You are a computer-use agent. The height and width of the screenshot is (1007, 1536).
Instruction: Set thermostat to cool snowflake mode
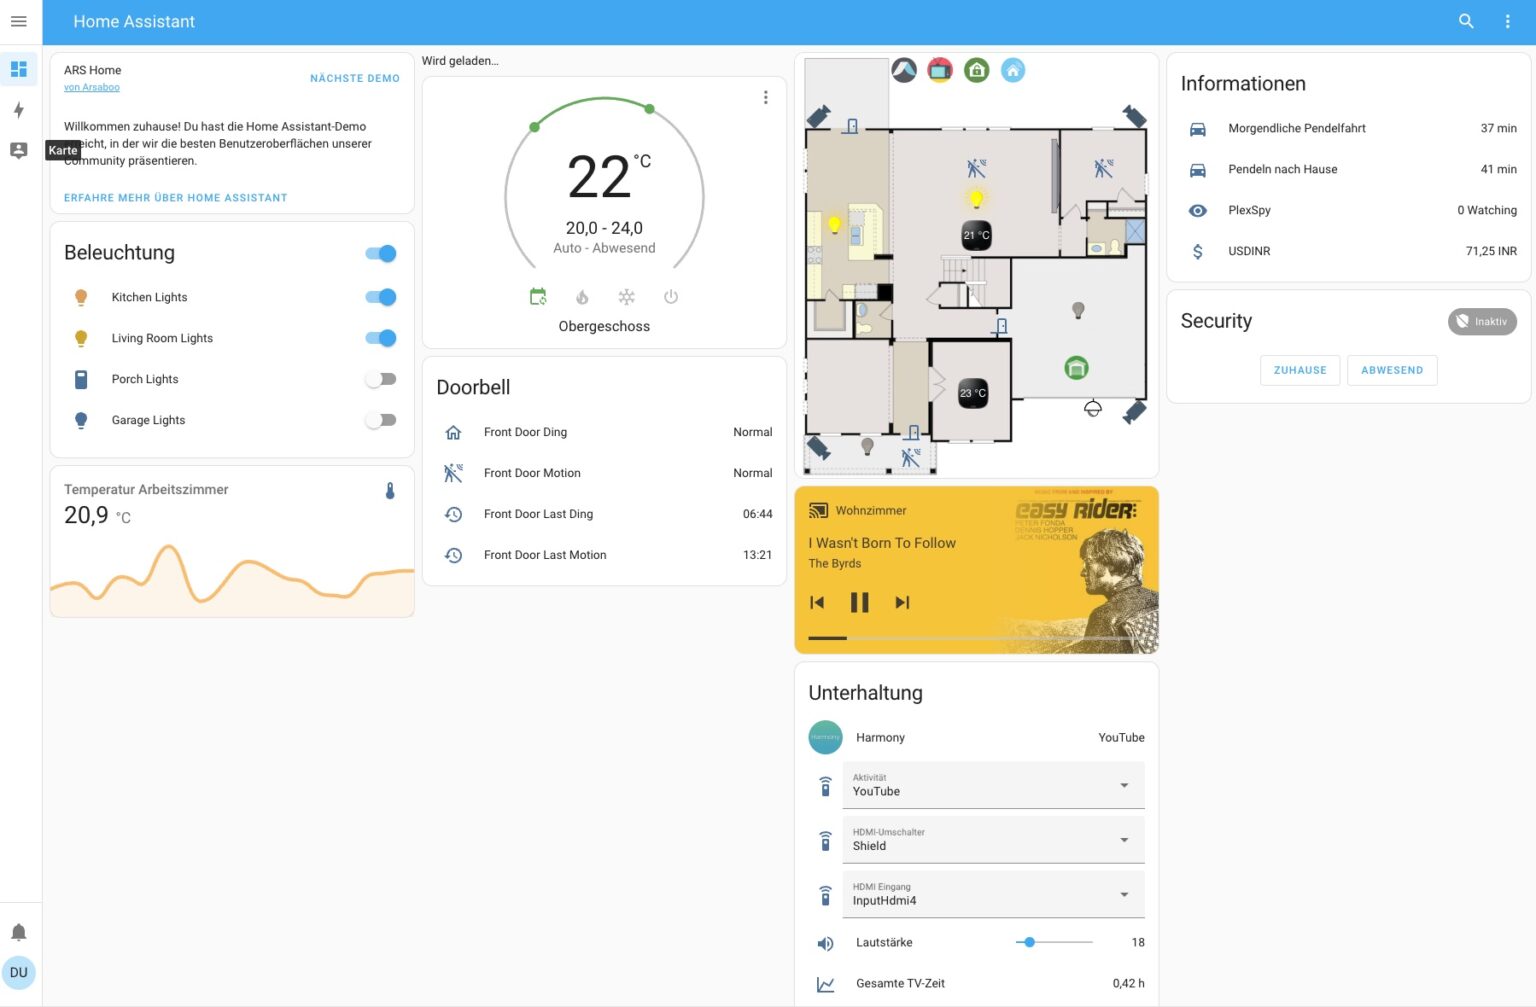626,296
